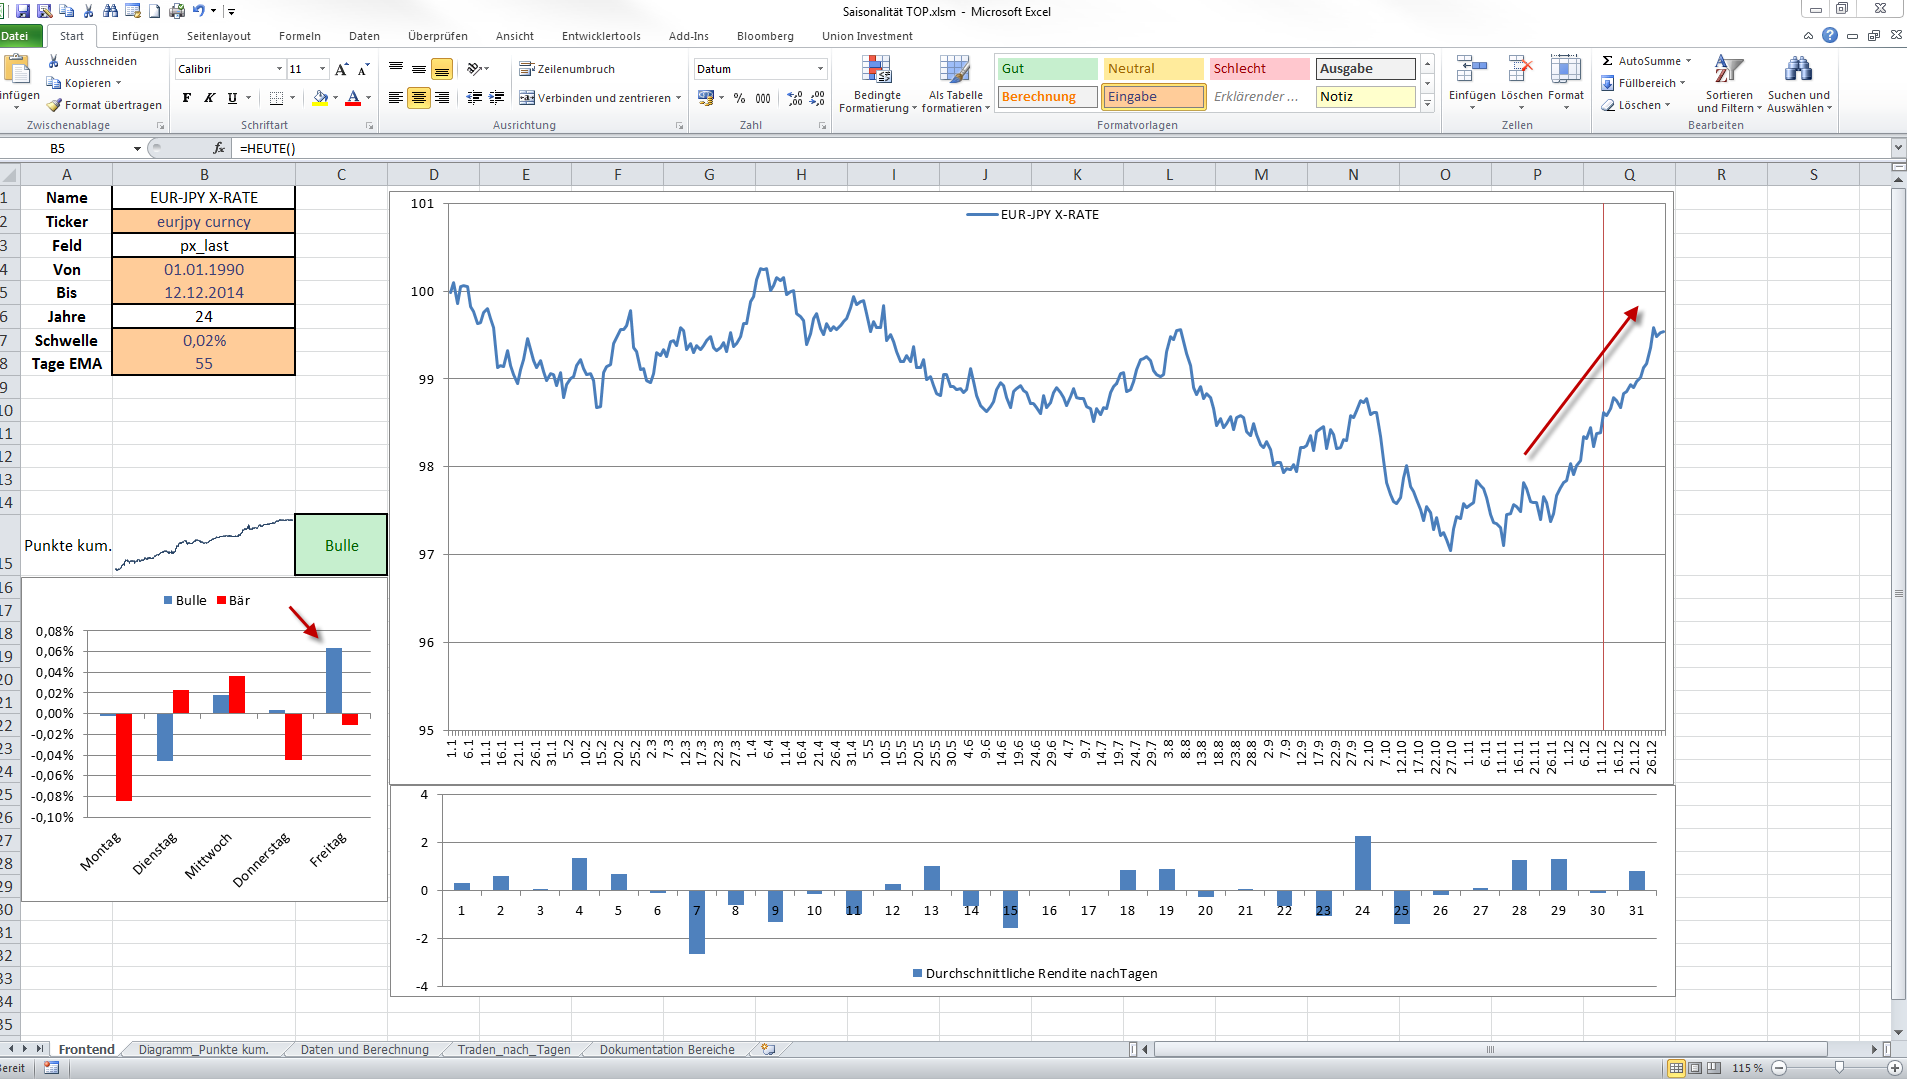
Task: Expand the Datum number format dropdown
Action: (820, 69)
